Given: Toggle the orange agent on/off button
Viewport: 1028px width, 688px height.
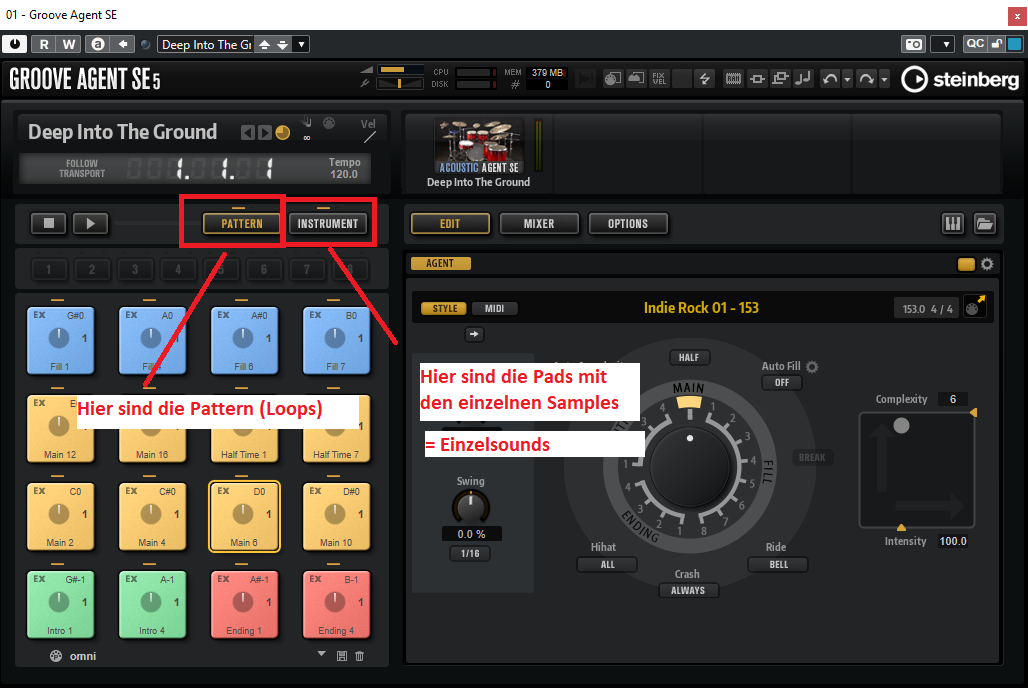Looking at the screenshot, I should pyautogui.click(x=966, y=264).
